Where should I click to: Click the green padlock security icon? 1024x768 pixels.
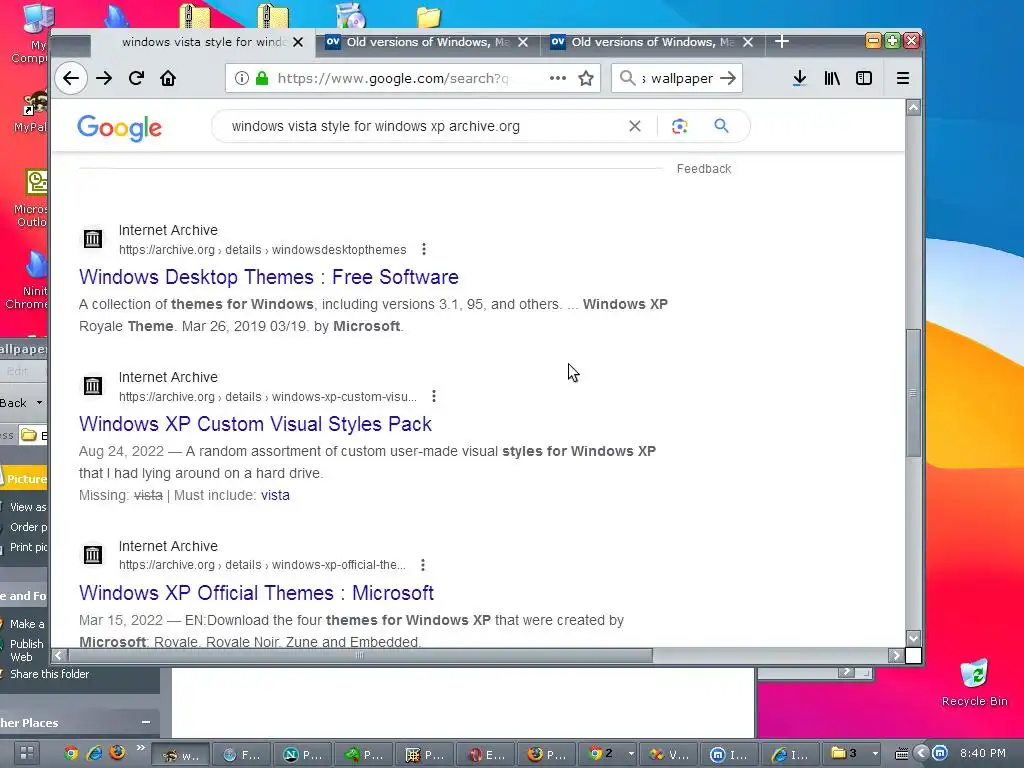[x=262, y=78]
